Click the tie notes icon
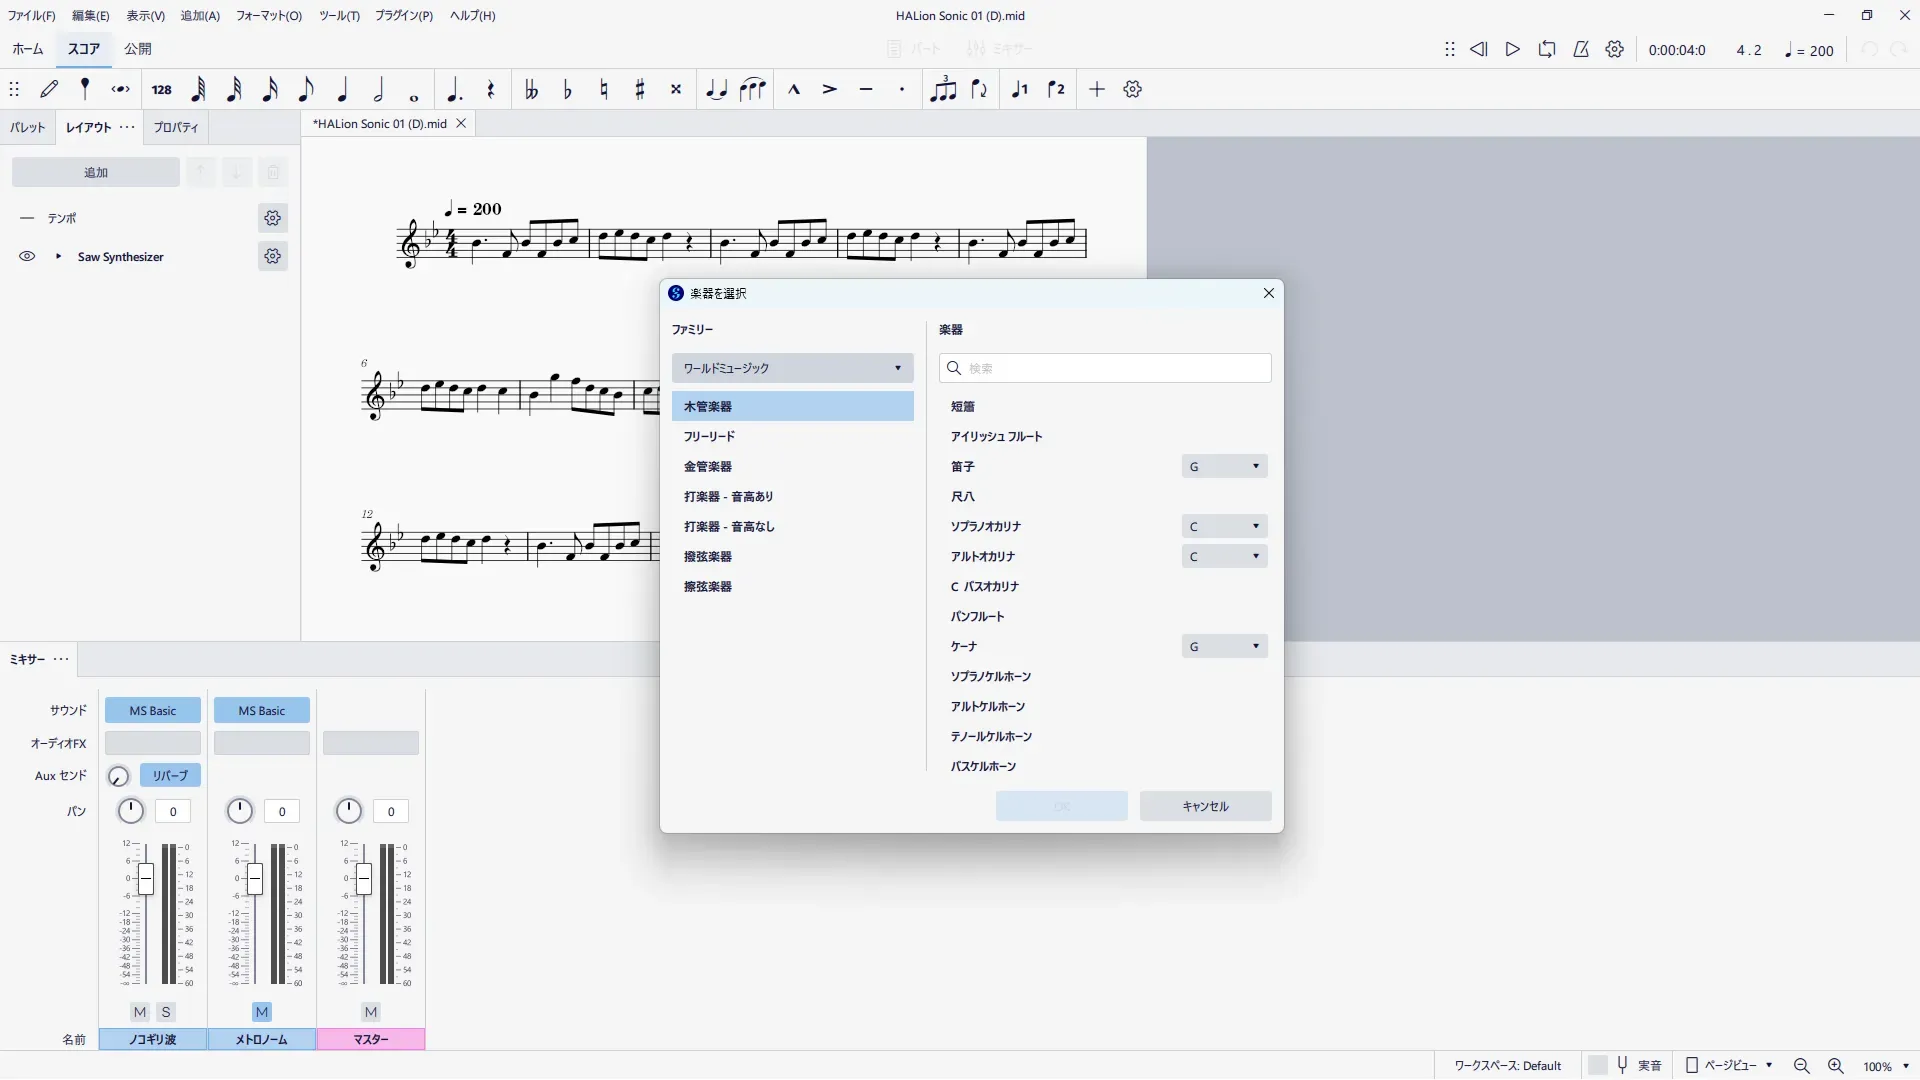Screen dimensions: 1920x1080 pyautogui.click(x=716, y=90)
